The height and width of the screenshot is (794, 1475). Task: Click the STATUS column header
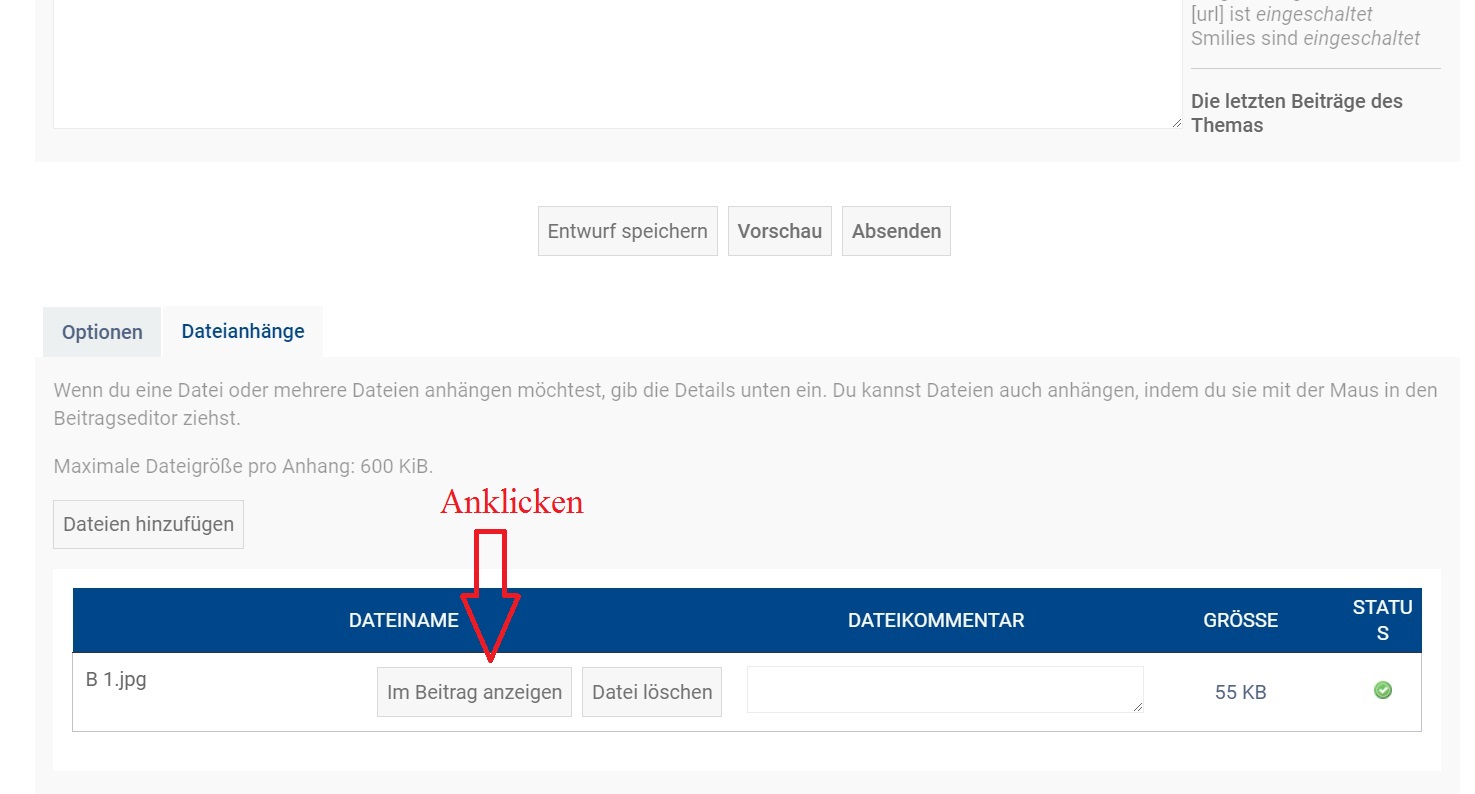(1382, 620)
